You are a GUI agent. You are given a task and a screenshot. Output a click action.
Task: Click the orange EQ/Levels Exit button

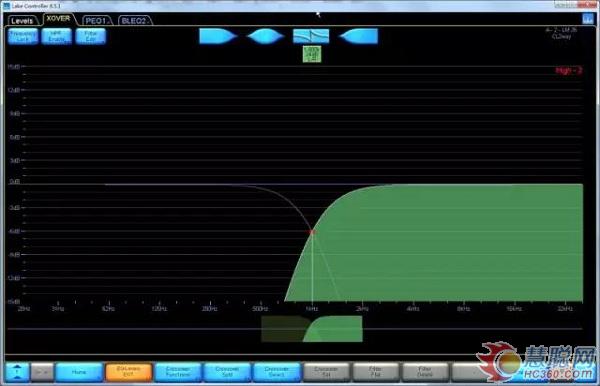[x=129, y=372]
